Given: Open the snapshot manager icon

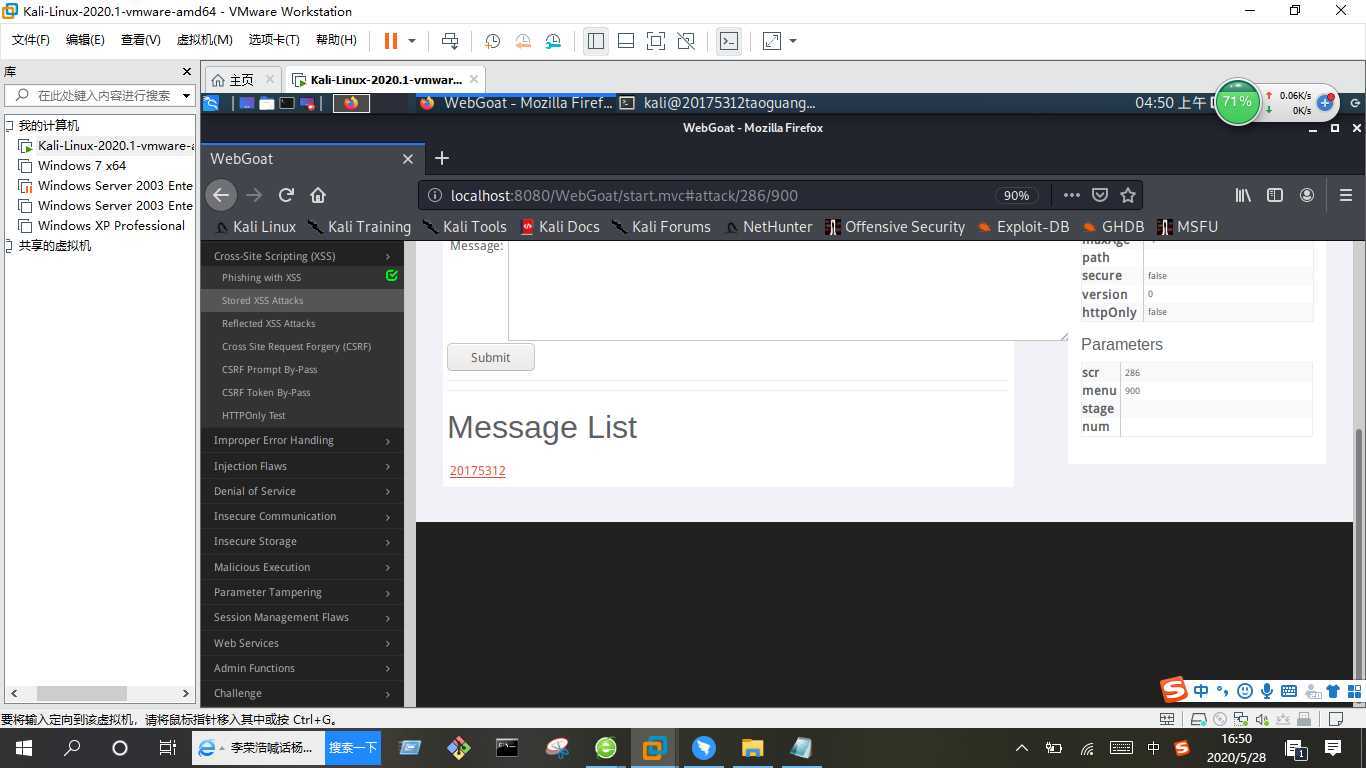Looking at the screenshot, I should click(x=554, y=41).
